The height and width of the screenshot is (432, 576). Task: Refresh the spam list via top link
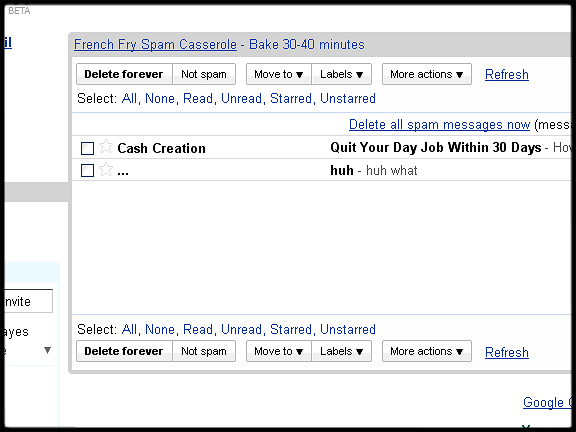pos(507,75)
